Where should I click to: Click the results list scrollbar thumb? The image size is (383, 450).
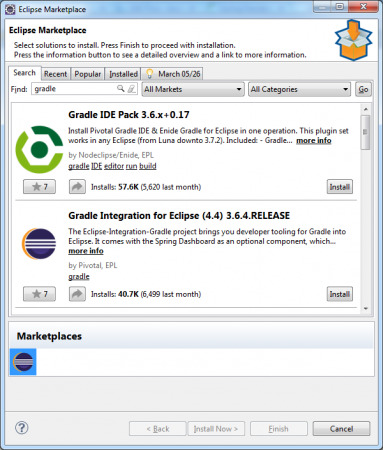tap(365, 132)
